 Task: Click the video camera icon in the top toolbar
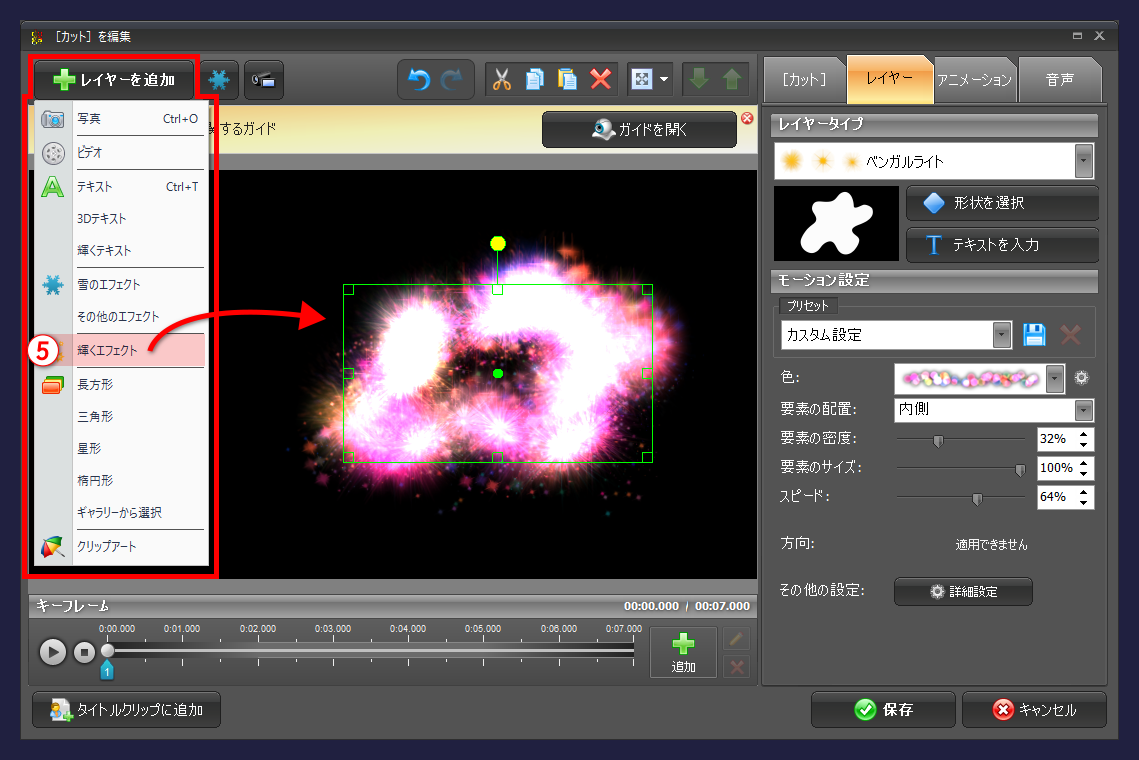[x=263, y=80]
